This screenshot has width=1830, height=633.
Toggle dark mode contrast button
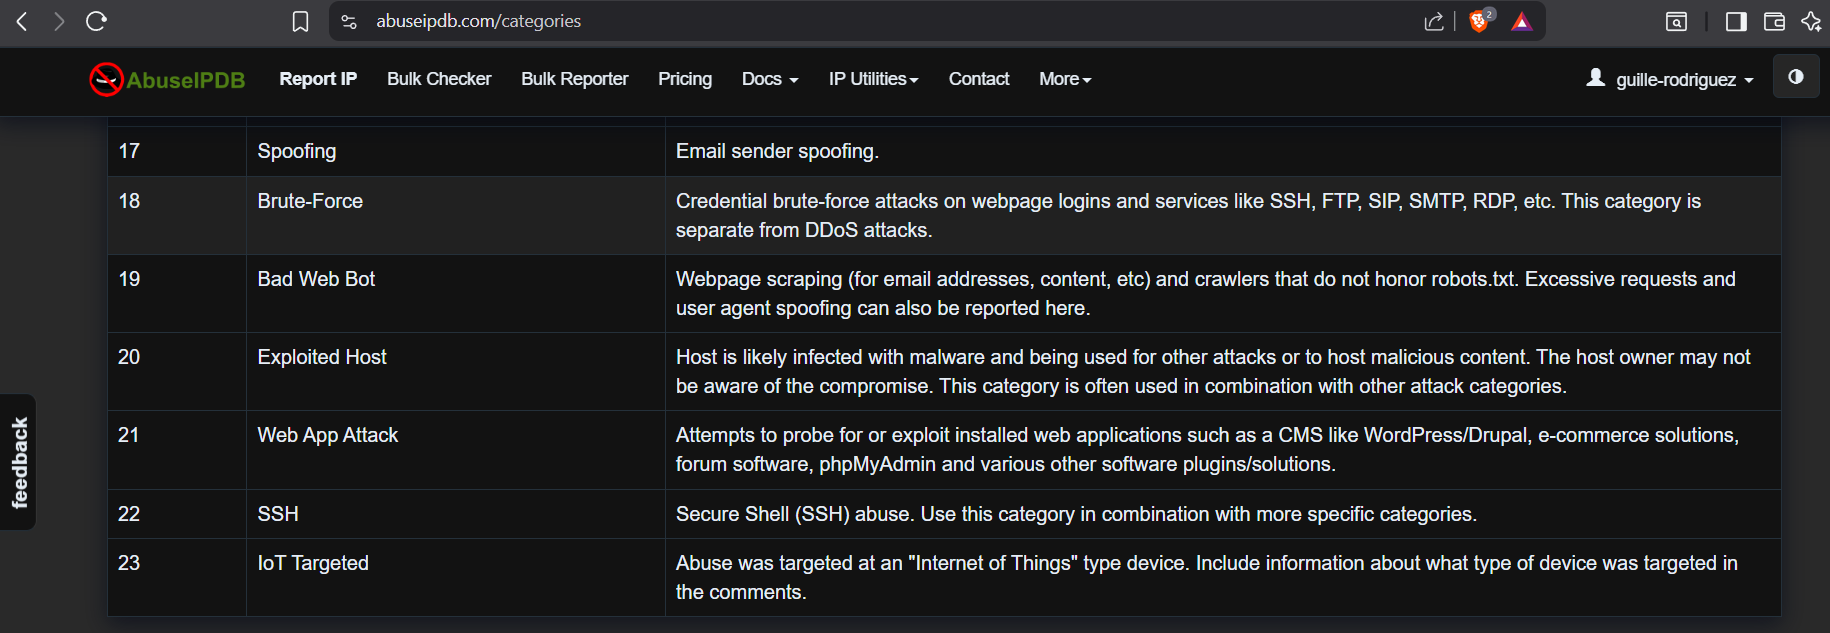tap(1795, 77)
